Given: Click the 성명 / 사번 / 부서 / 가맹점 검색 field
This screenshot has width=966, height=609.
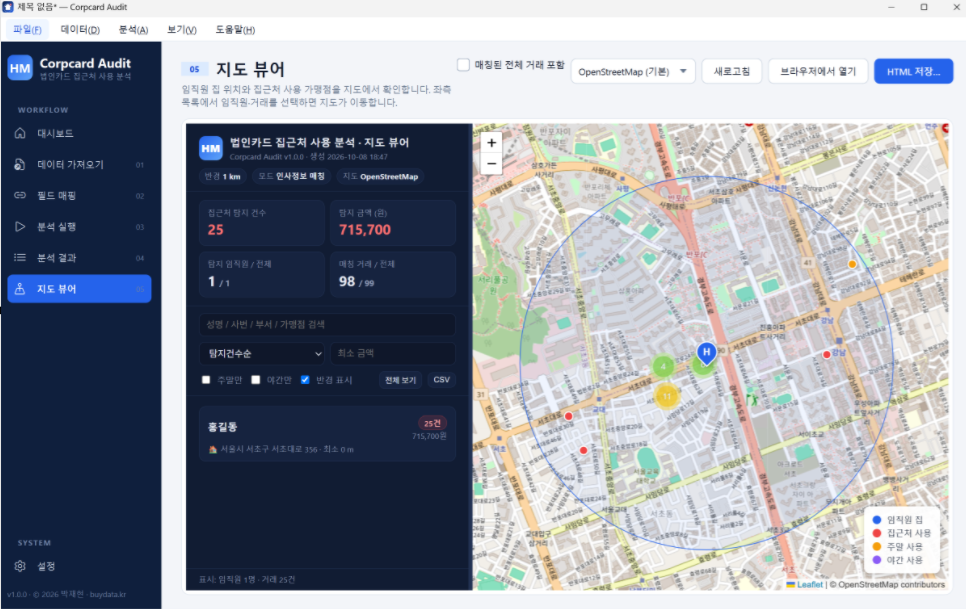Looking at the screenshot, I should coord(327,325).
